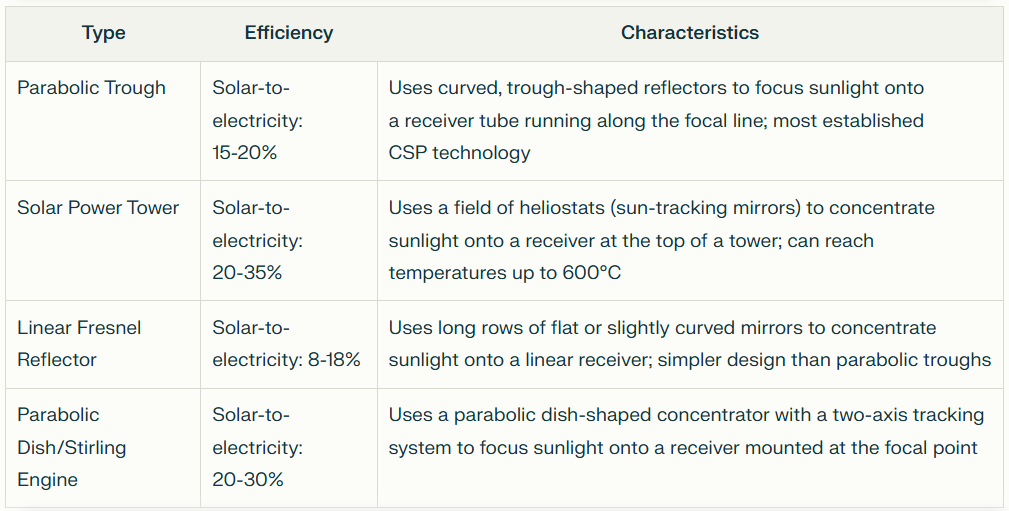Select the Parabolic Trough type cell
This screenshot has width=1009, height=511.
[x=103, y=121]
